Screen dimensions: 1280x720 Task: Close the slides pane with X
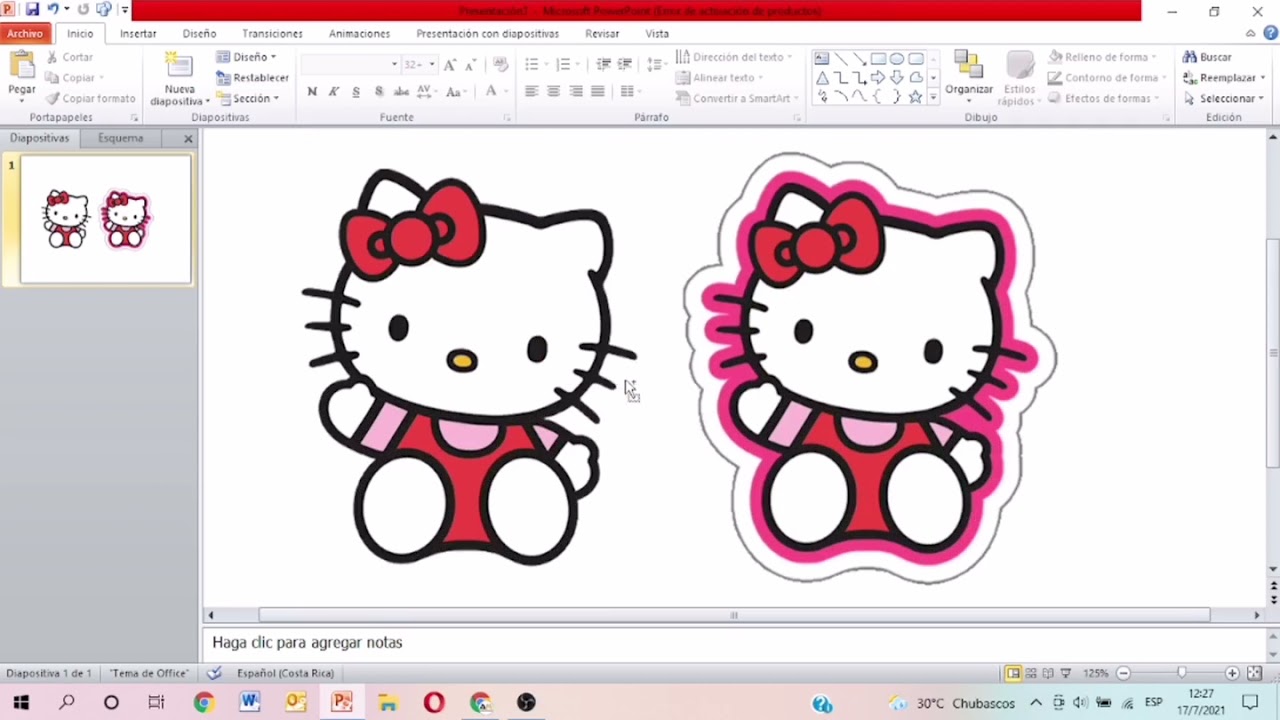pyautogui.click(x=187, y=138)
